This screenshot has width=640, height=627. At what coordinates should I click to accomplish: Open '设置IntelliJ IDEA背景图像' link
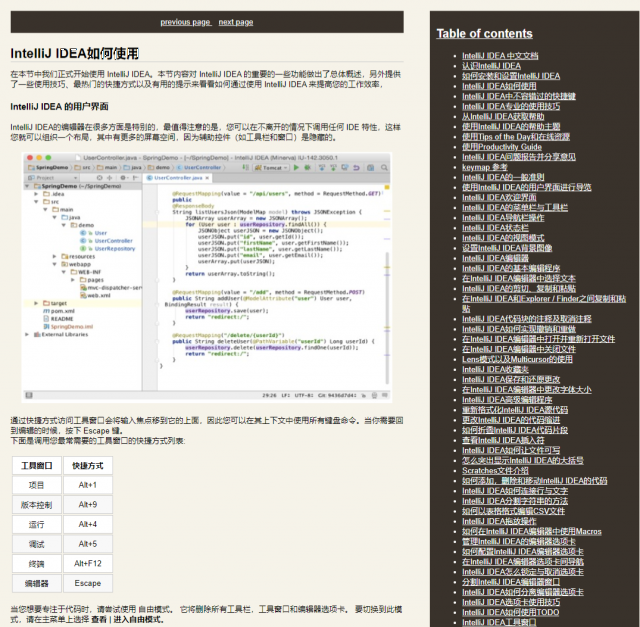click(x=507, y=248)
